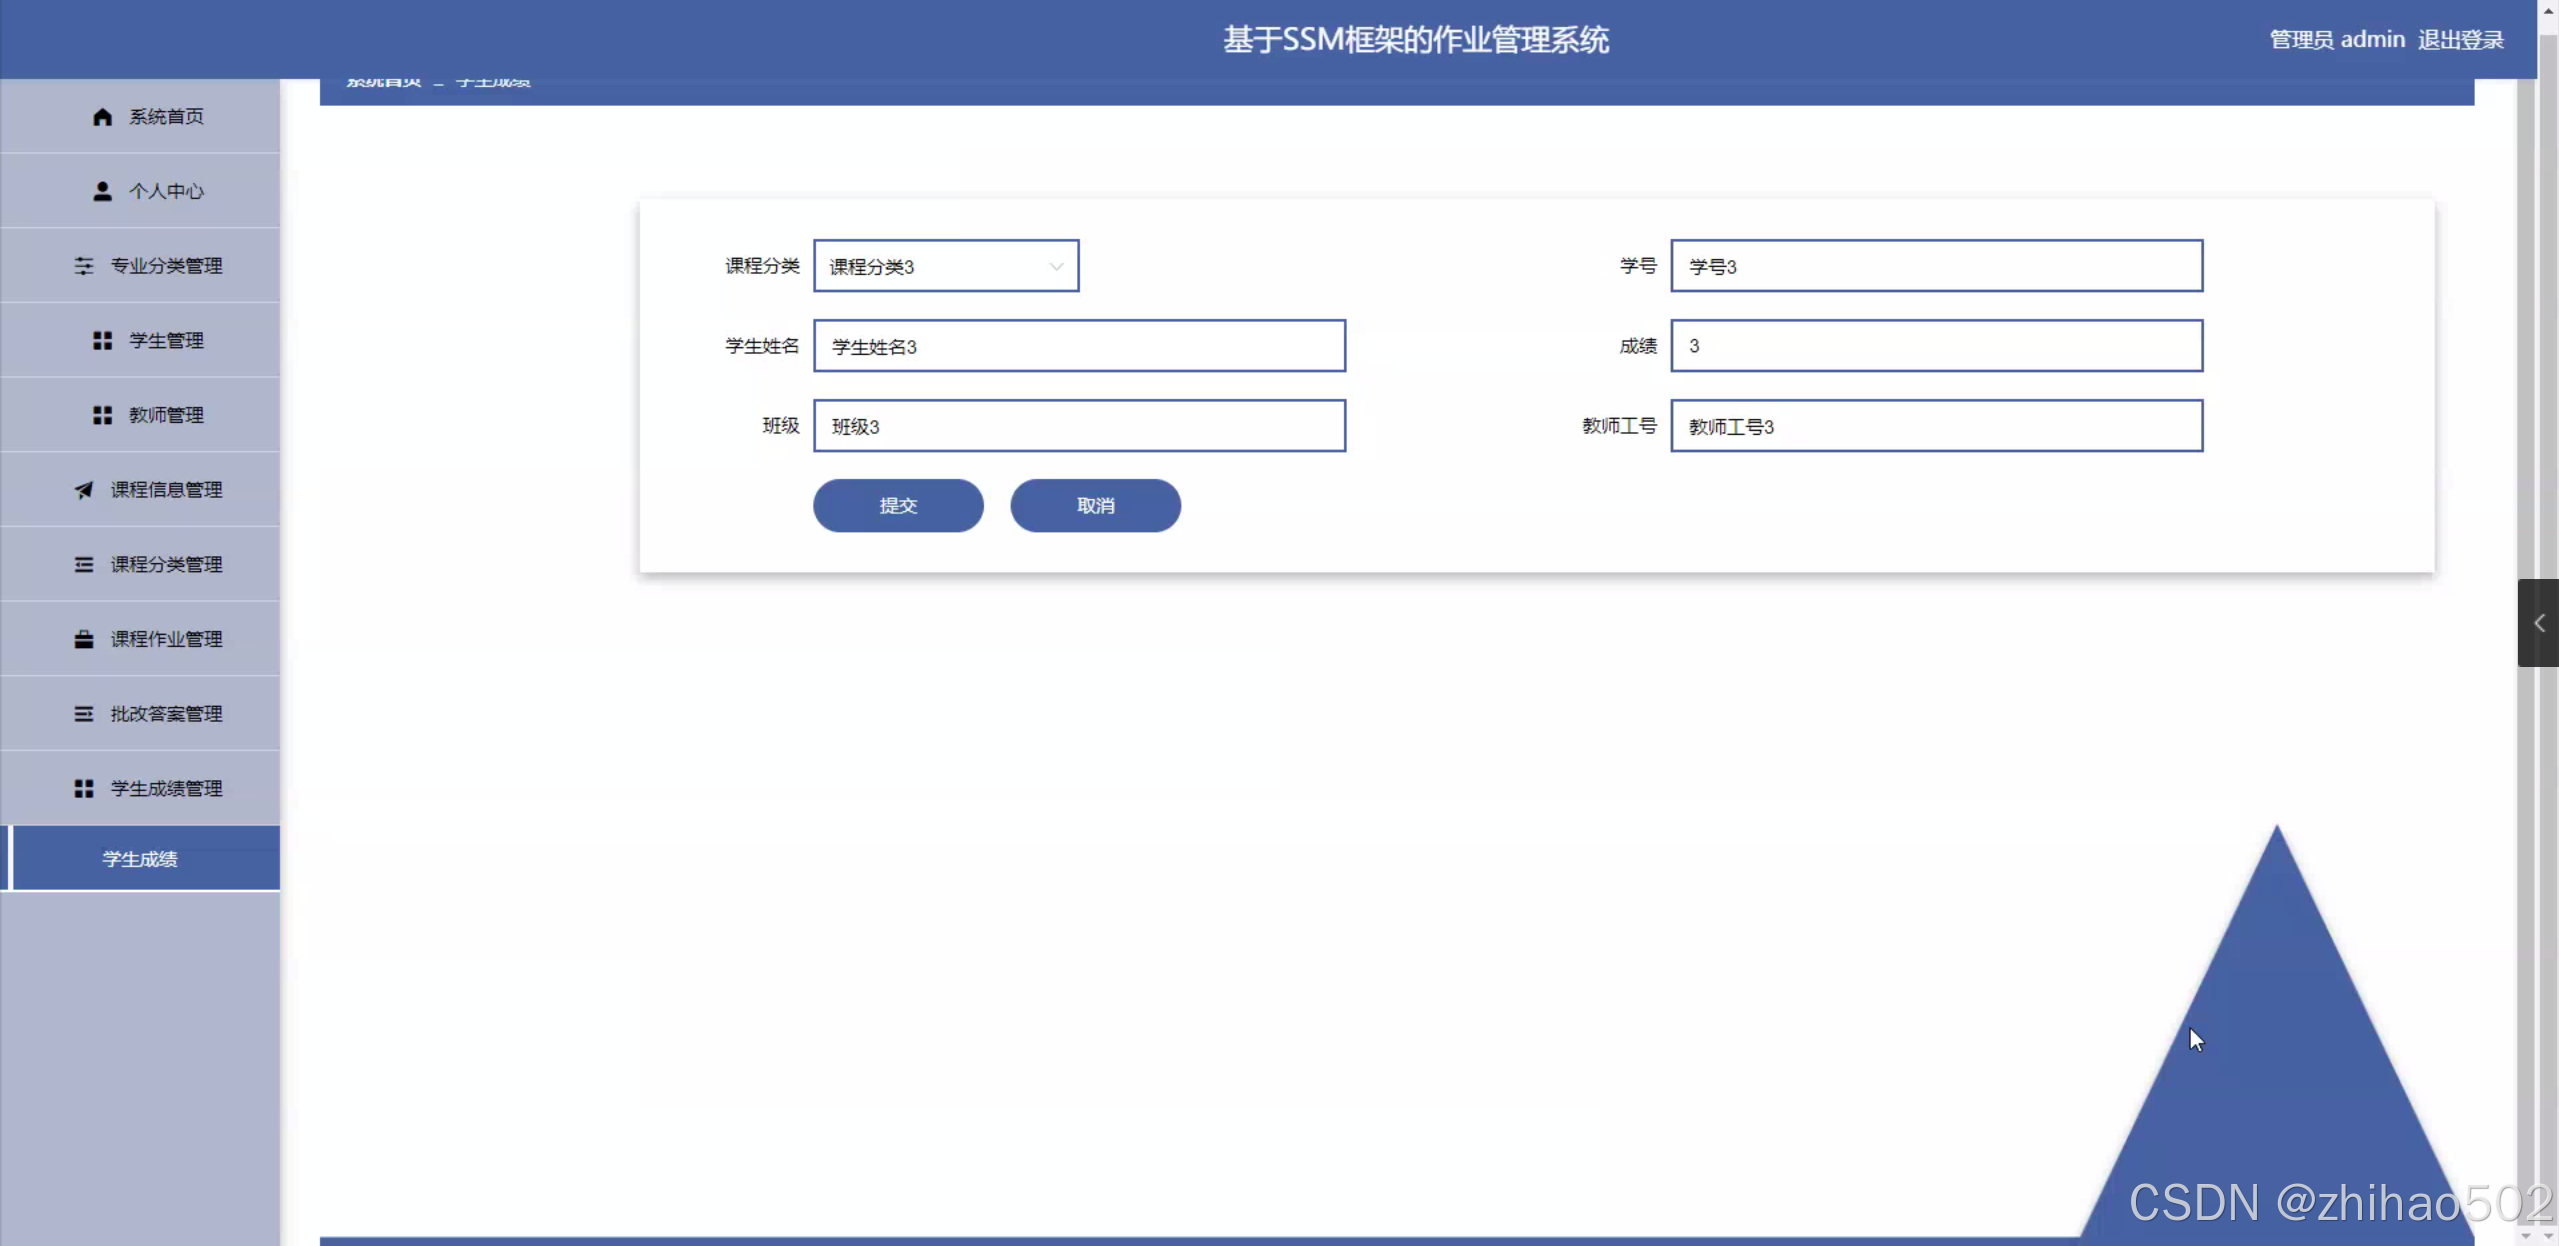Click the sliders icon beside 专业分类管理
Viewport: 2559px width, 1246px height.
84,266
